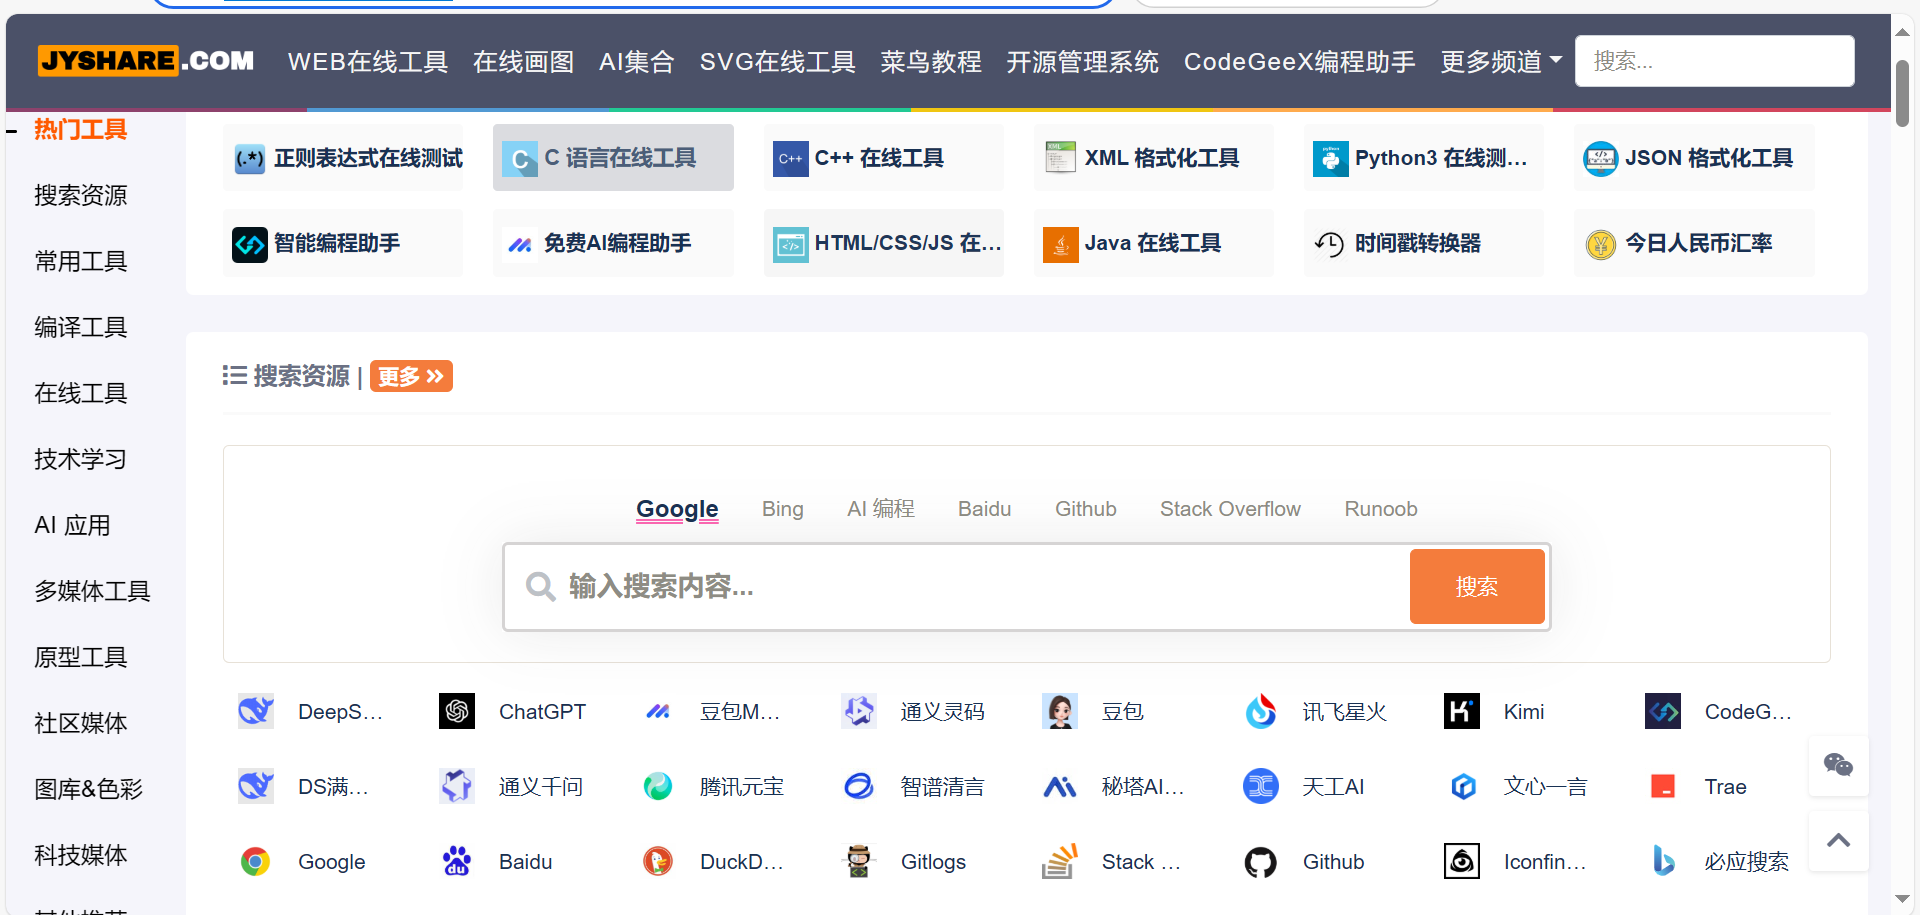
Task: Click the Google Chrome-style icon
Action: click(256, 861)
